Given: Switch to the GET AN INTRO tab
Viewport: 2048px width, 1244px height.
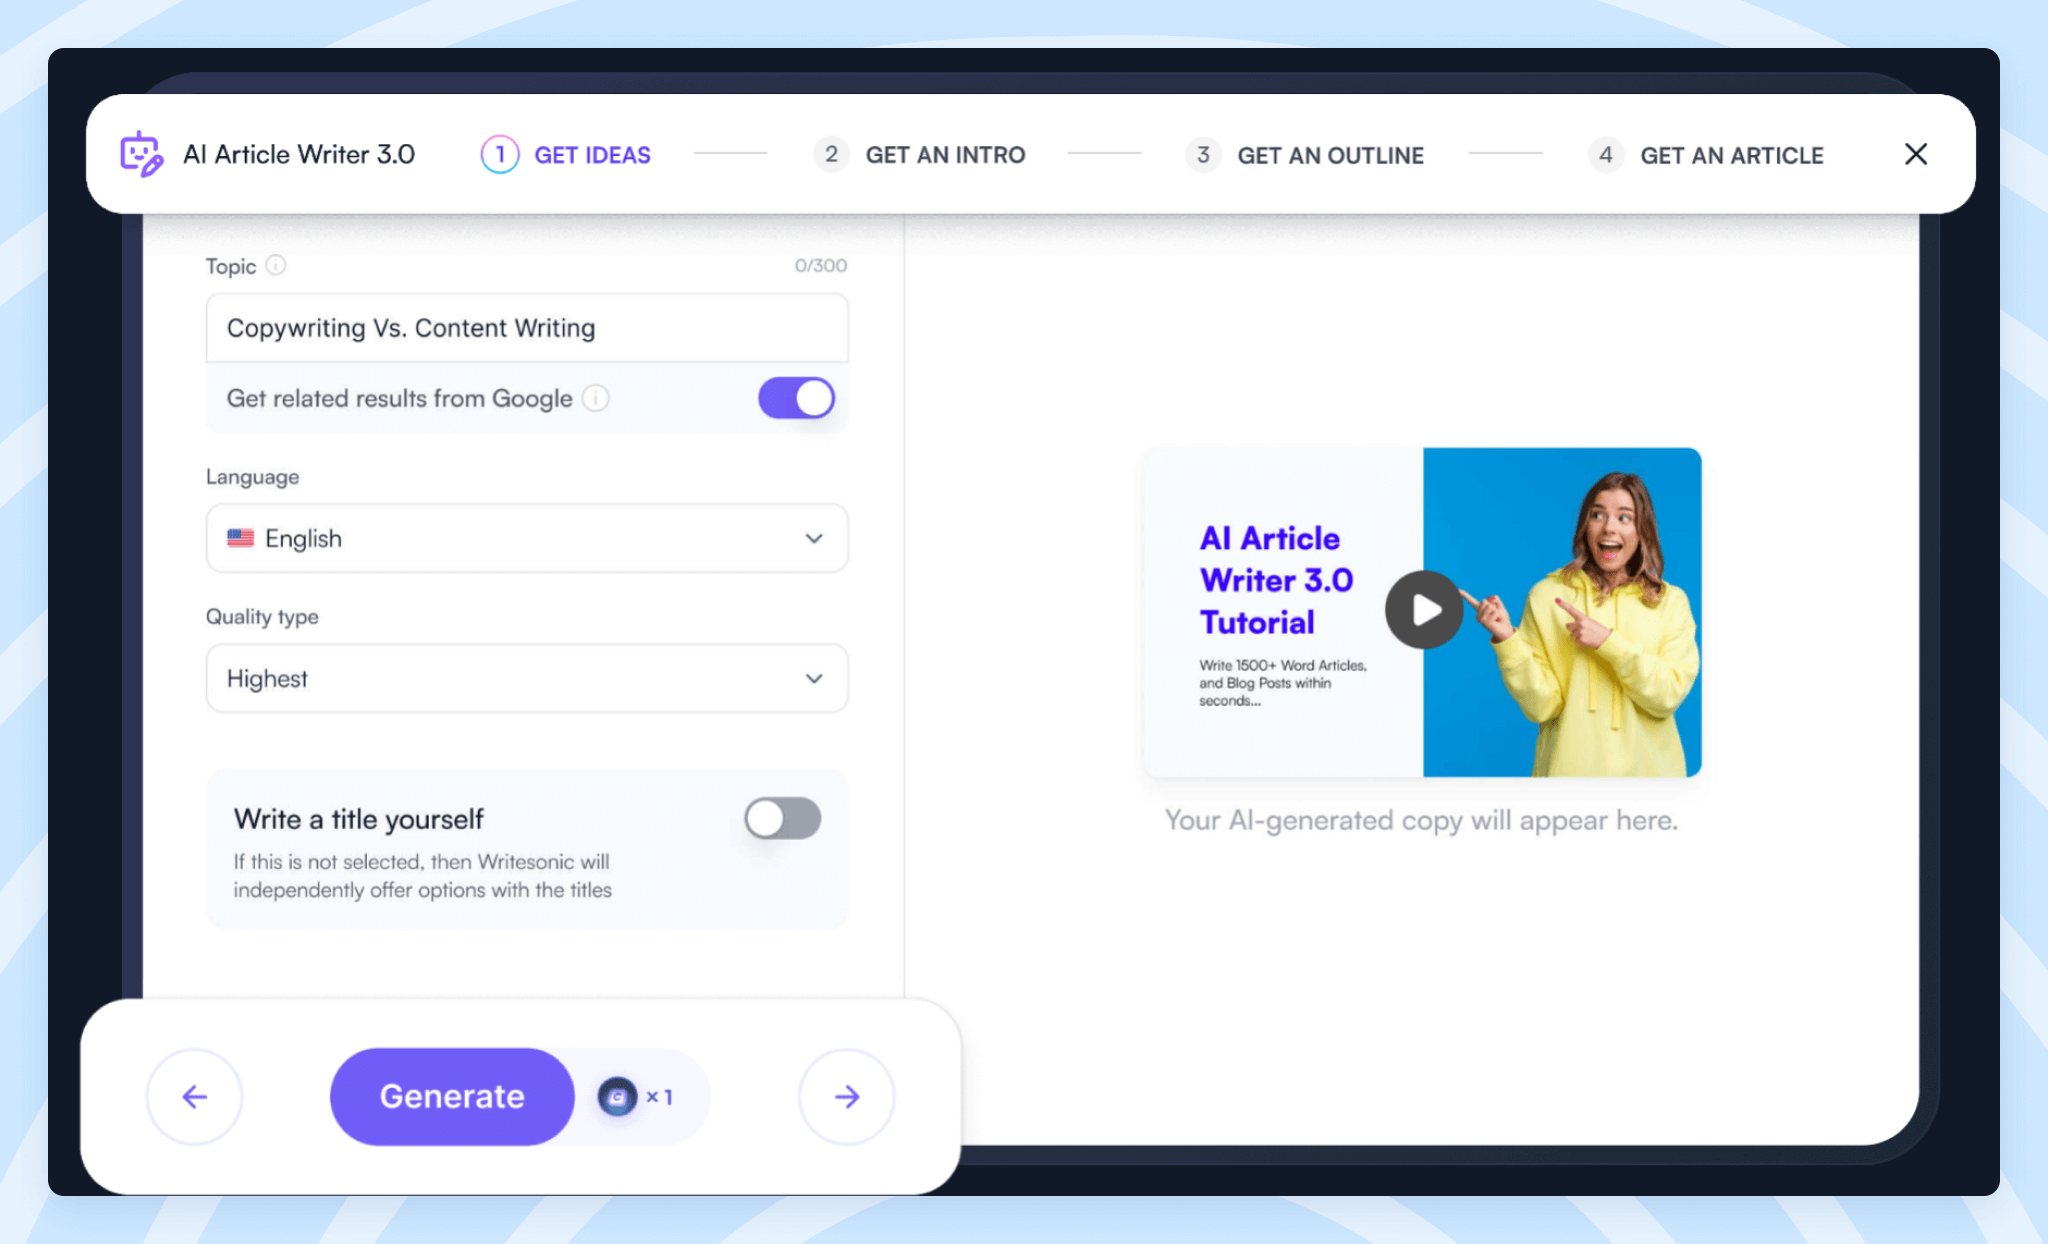Looking at the screenshot, I should tap(942, 154).
